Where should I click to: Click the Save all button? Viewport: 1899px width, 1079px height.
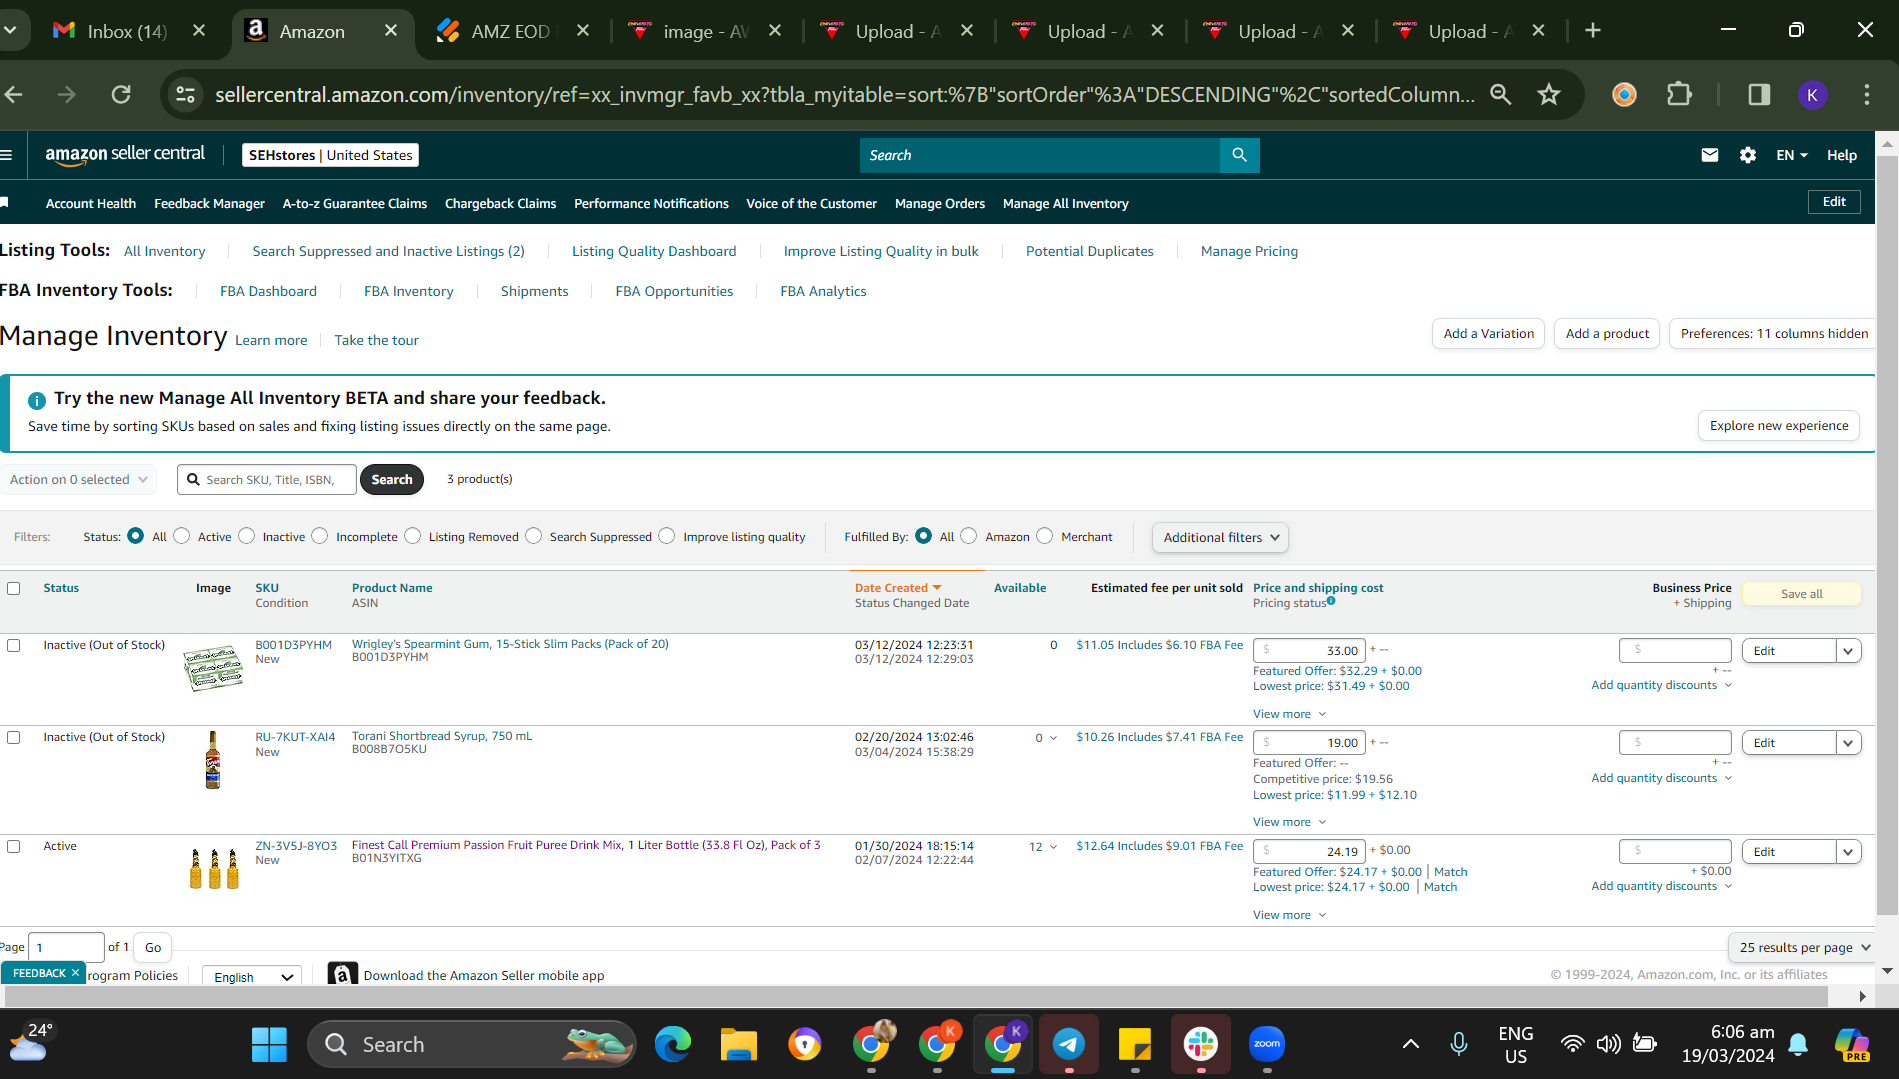1801,593
